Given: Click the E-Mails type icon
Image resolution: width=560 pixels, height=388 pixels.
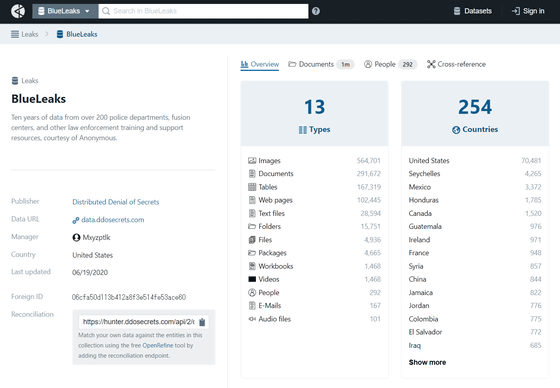Looking at the screenshot, I should click(x=252, y=306).
